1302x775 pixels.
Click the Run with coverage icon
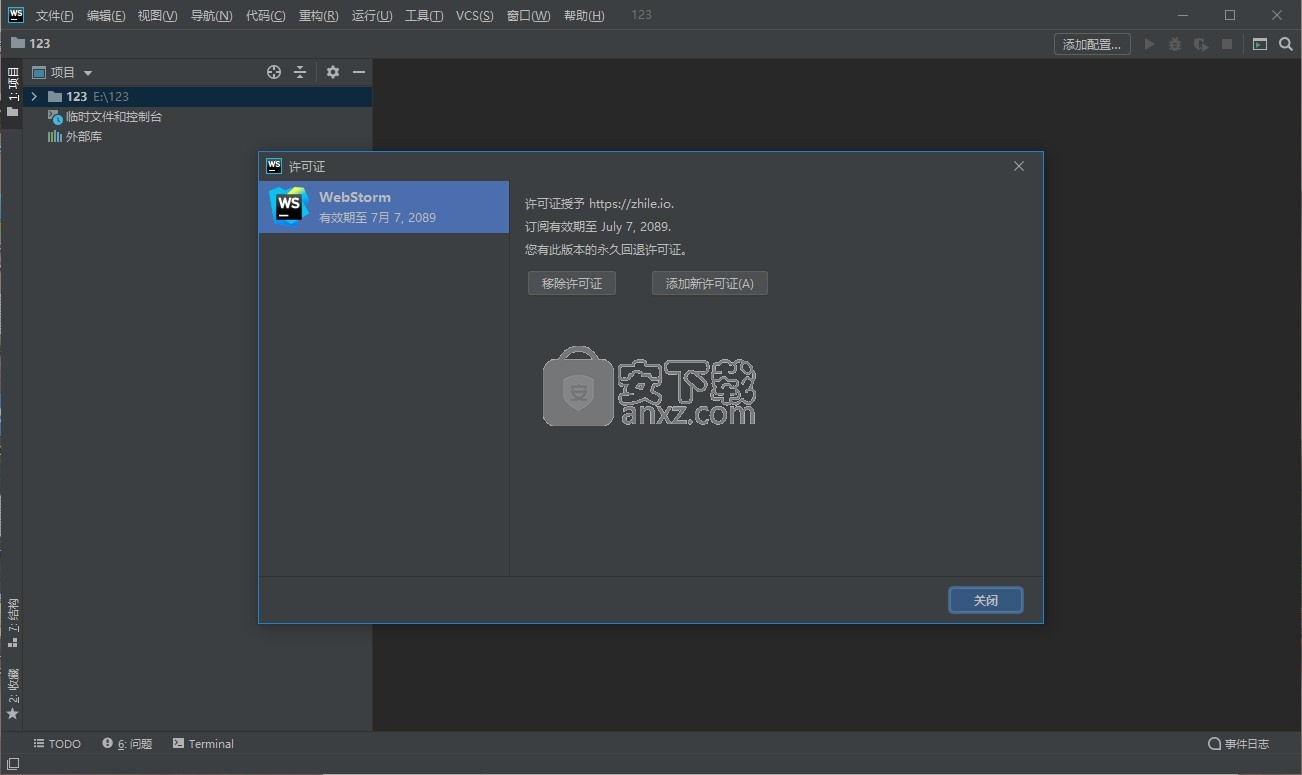(1201, 44)
